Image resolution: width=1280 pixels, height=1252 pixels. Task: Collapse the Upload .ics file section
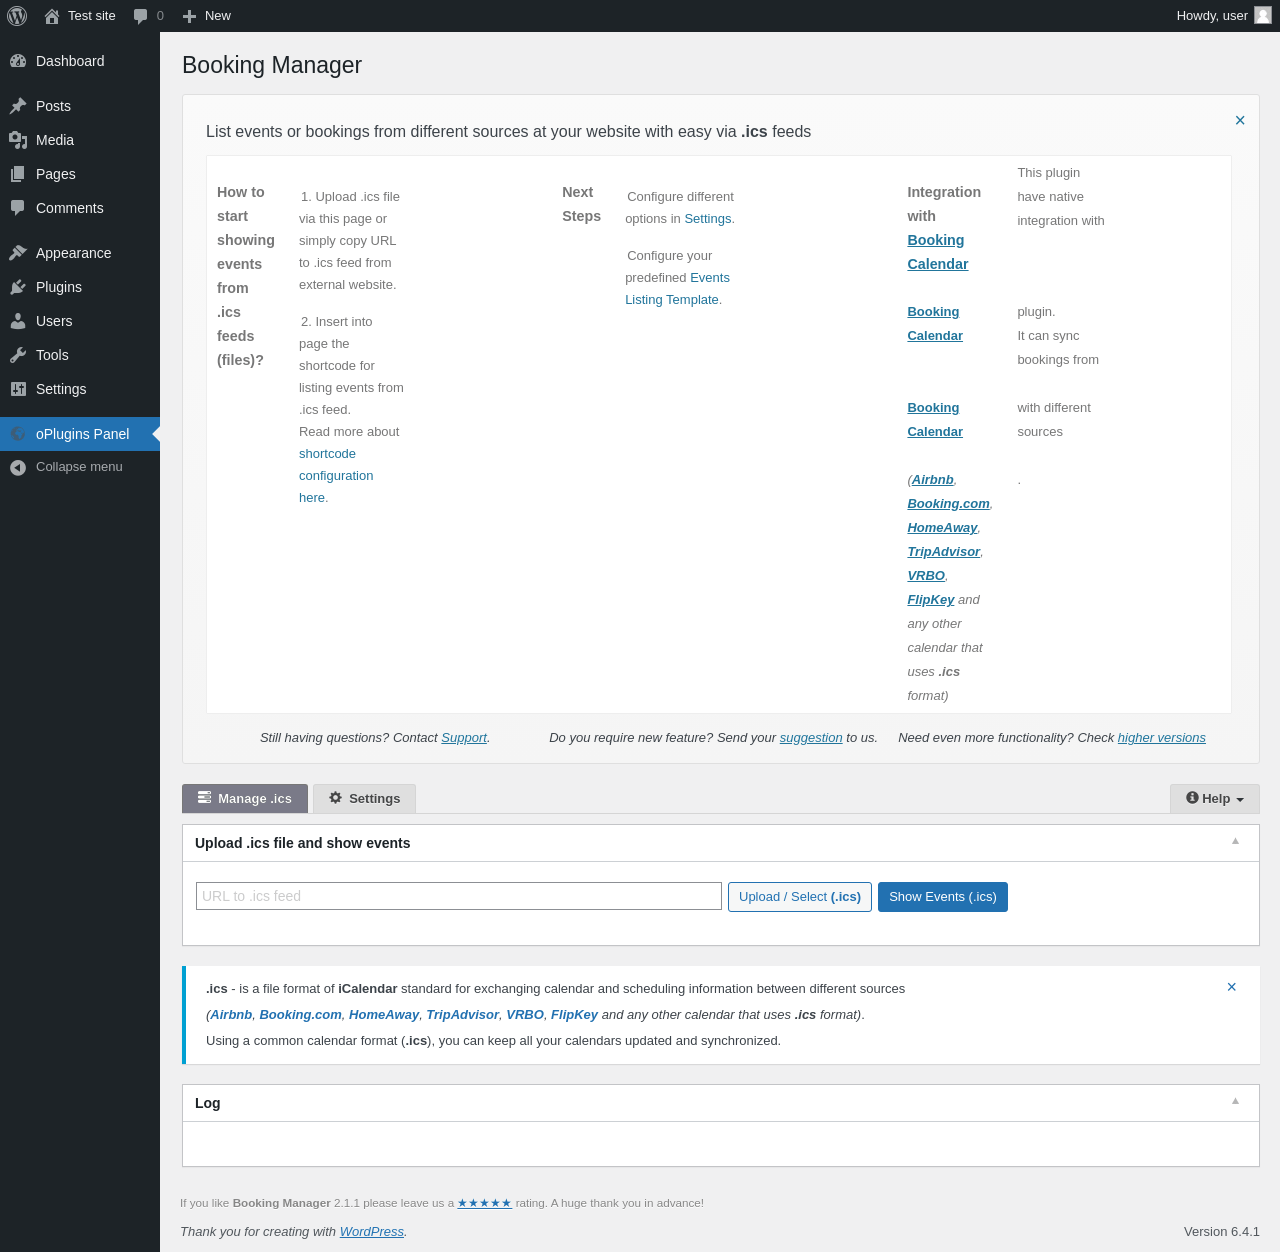pos(1236,841)
